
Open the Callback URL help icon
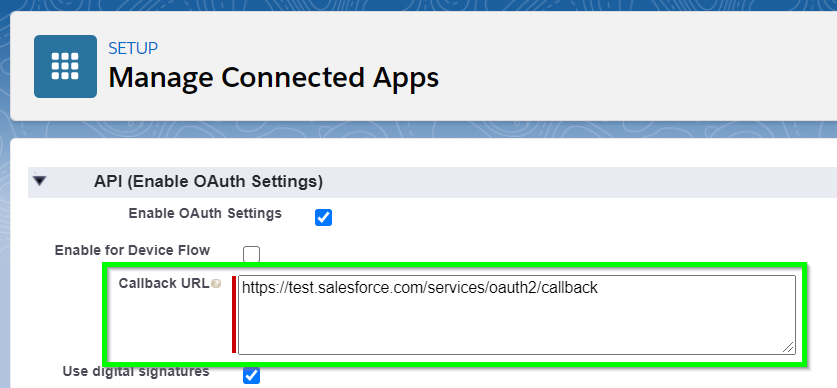[216, 284]
